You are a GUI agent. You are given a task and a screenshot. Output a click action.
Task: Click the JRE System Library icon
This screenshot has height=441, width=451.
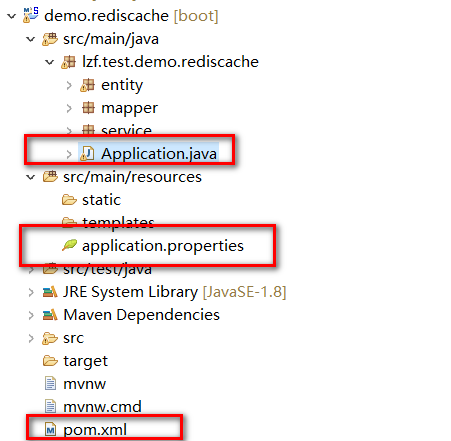click(x=50, y=292)
